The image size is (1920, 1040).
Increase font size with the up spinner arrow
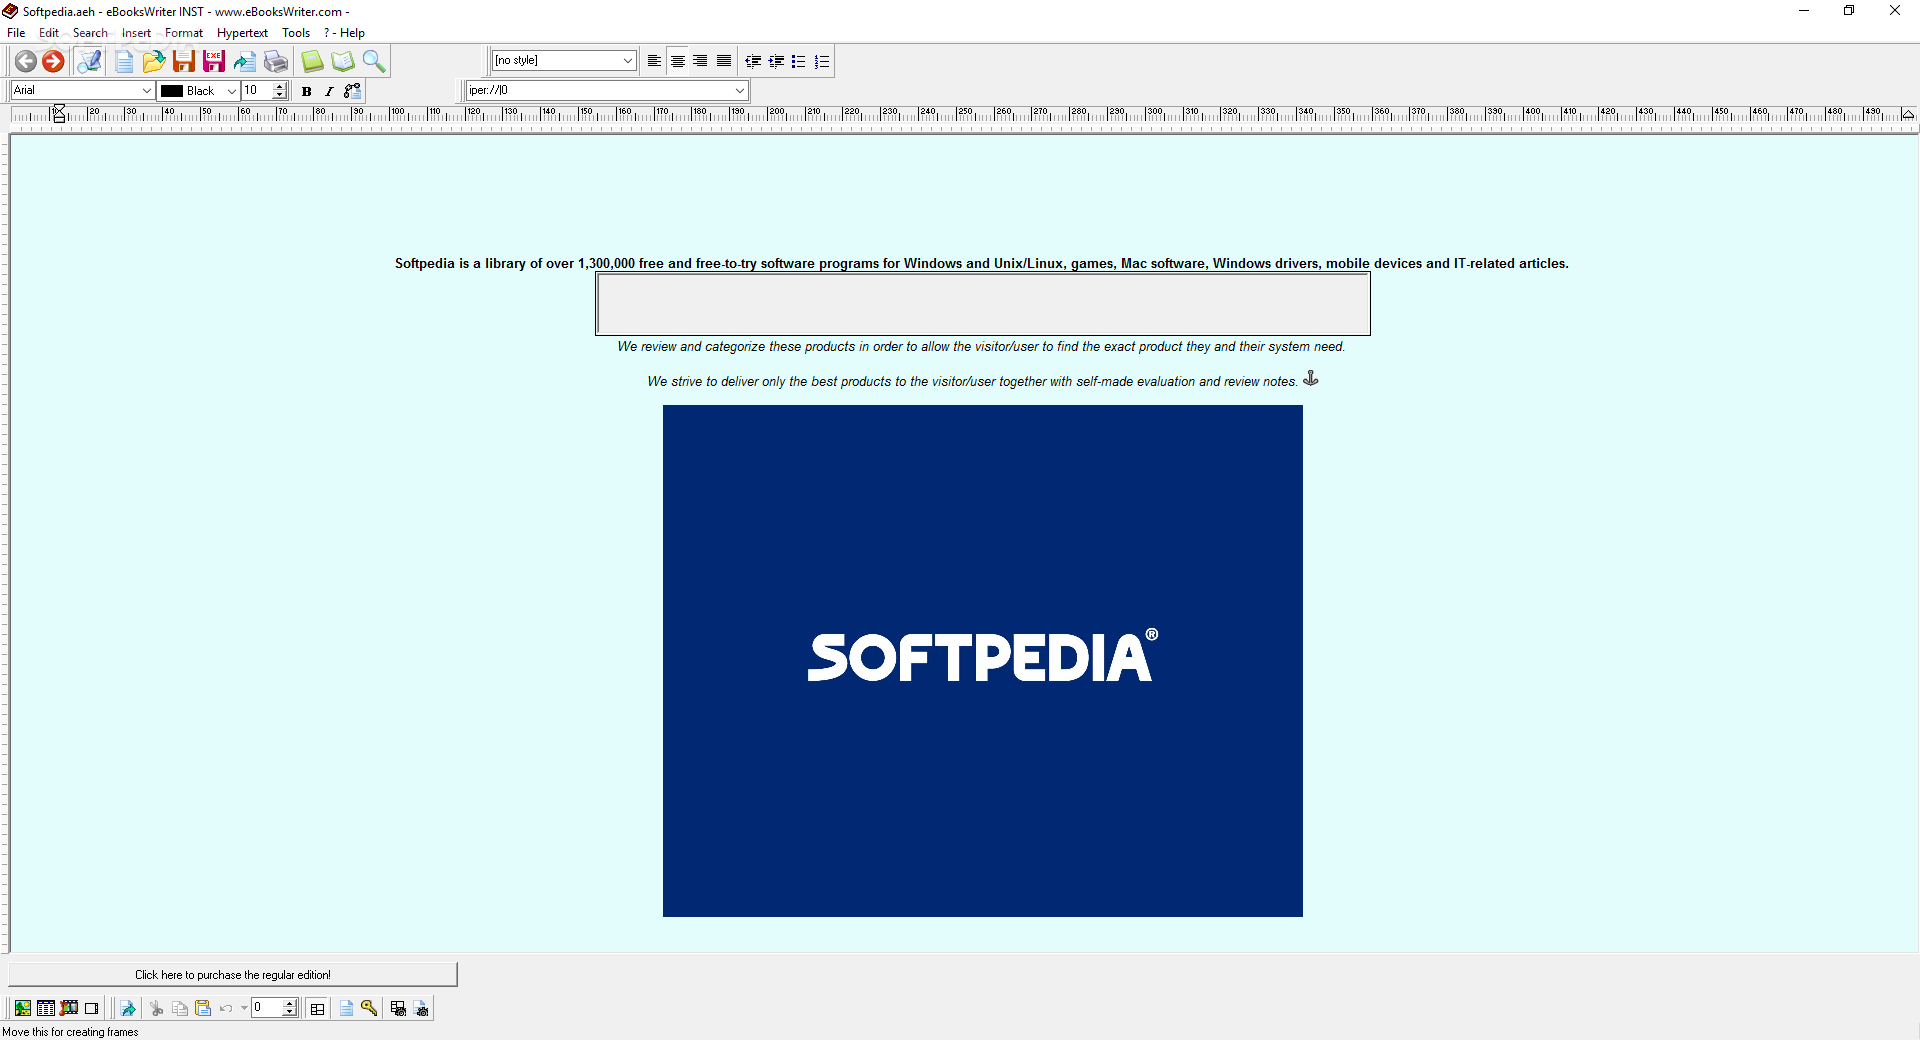pyautogui.click(x=280, y=86)
